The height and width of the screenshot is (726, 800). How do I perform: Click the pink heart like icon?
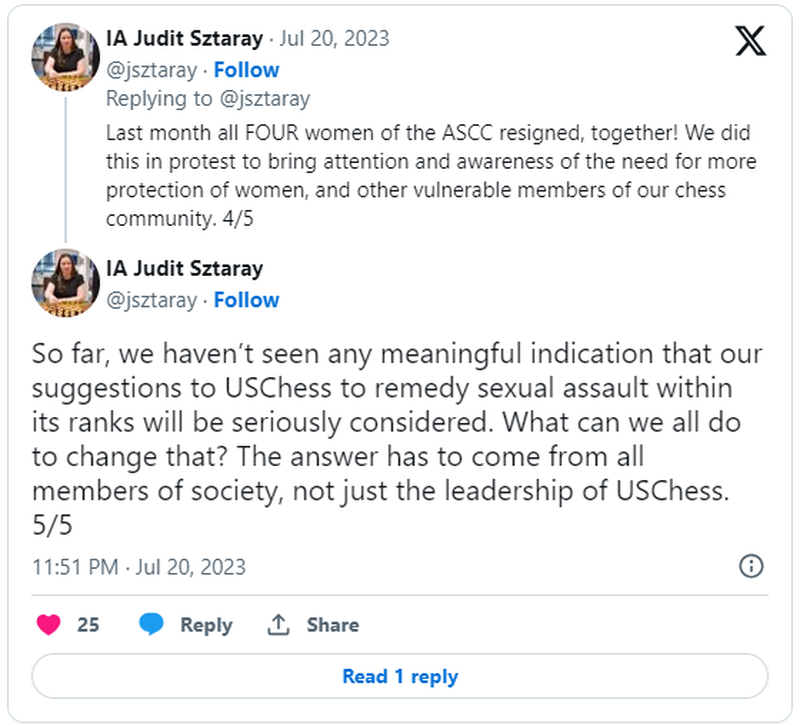pos(48,625)
